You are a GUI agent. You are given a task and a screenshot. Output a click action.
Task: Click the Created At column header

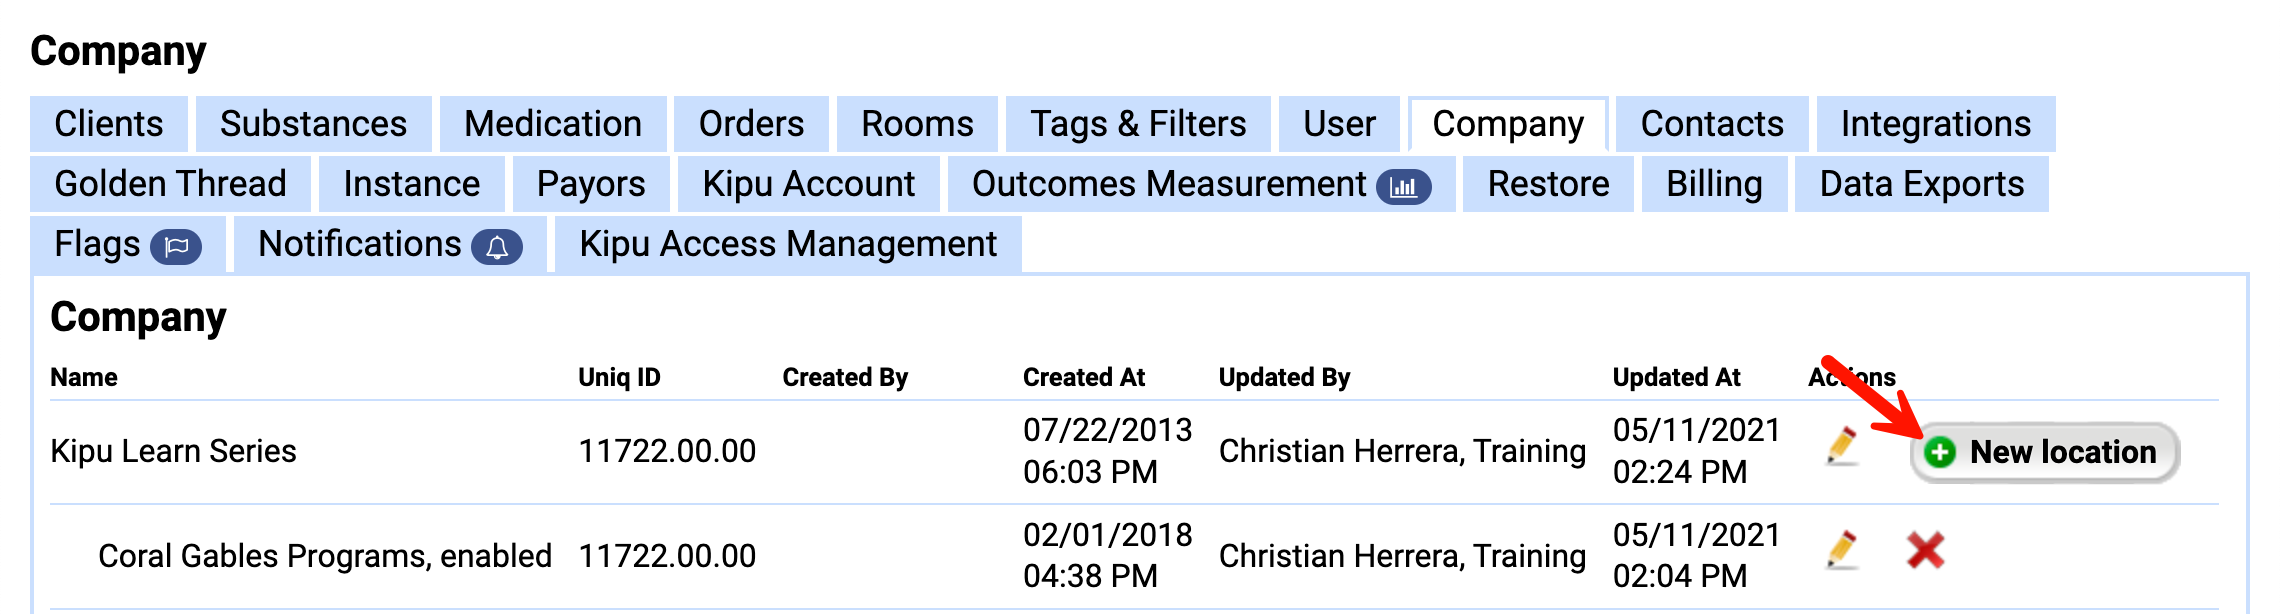pos(1084,377)
